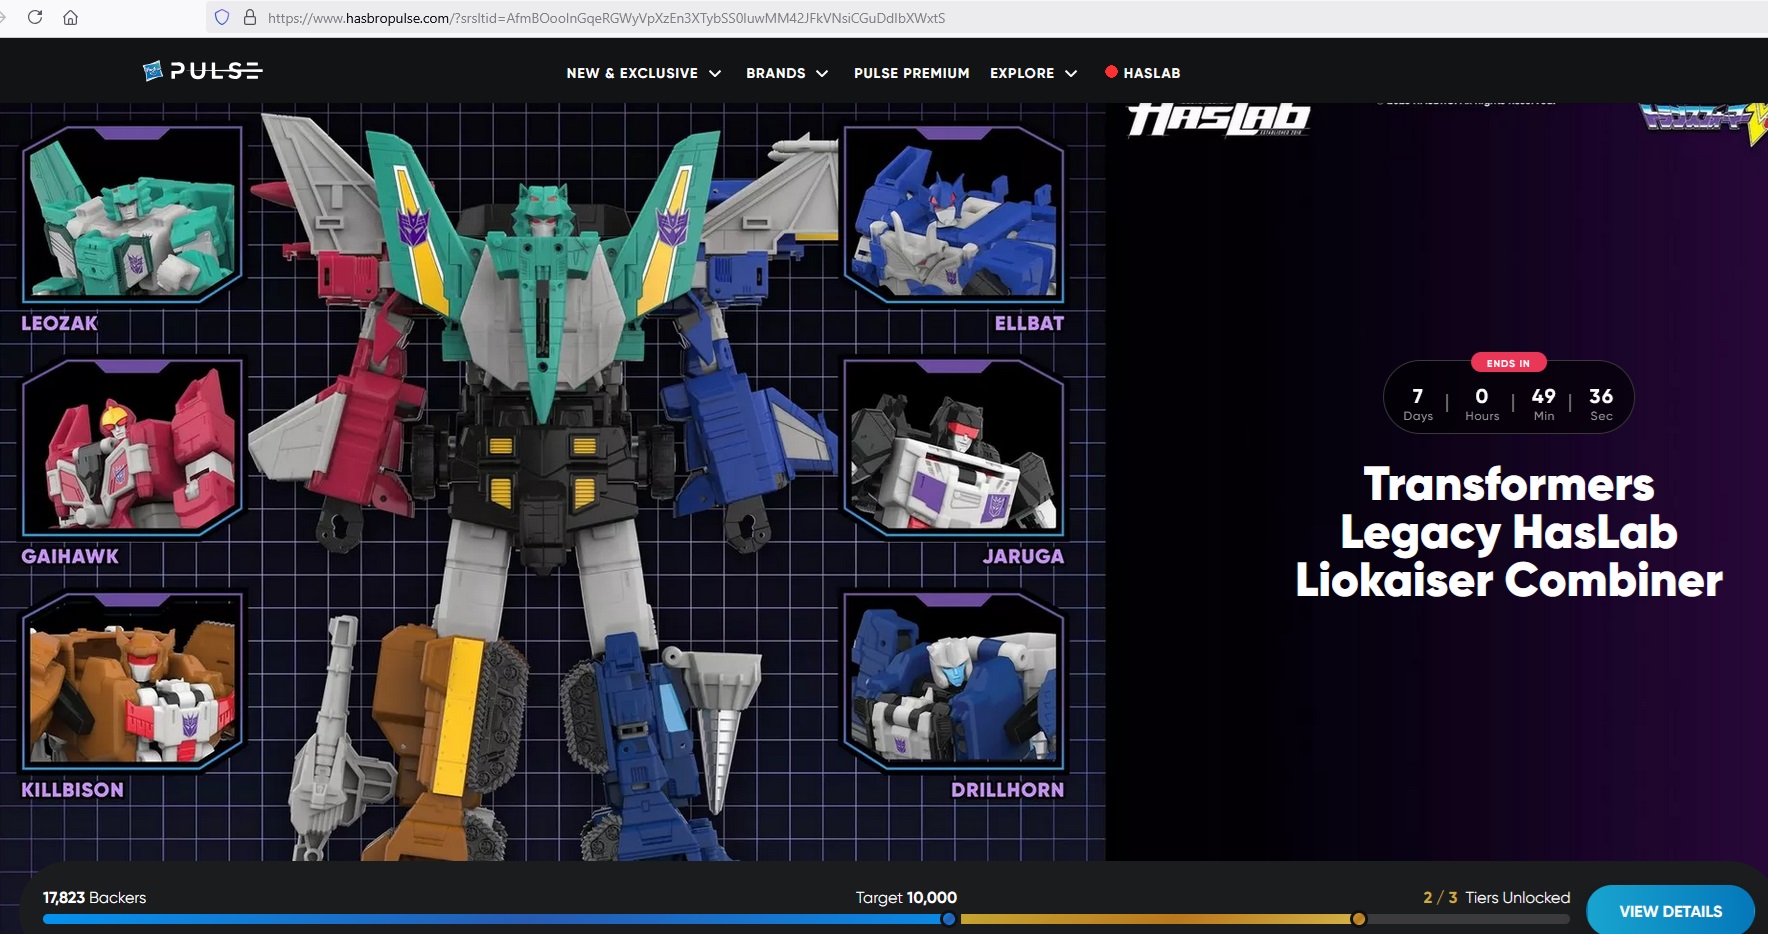This screenshot has width=1768, height=934.
Task: Click the hasbropulse.com URL address field
Action: click(606, 18)
